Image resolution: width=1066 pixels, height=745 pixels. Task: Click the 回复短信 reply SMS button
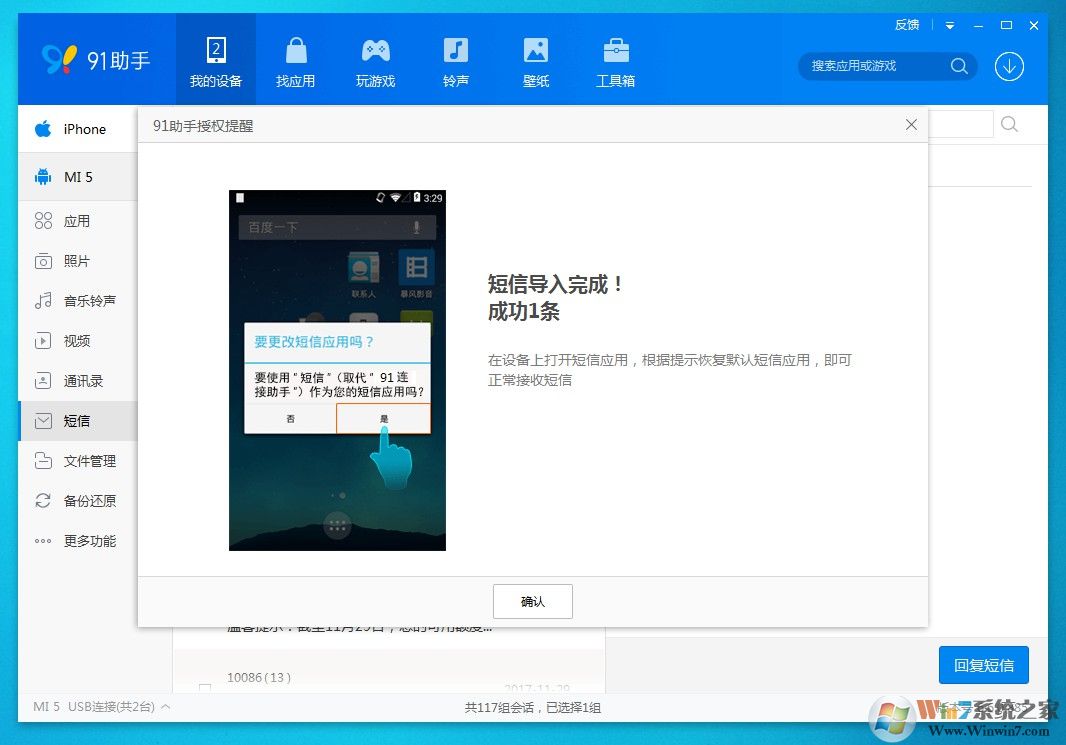point(983,664)
